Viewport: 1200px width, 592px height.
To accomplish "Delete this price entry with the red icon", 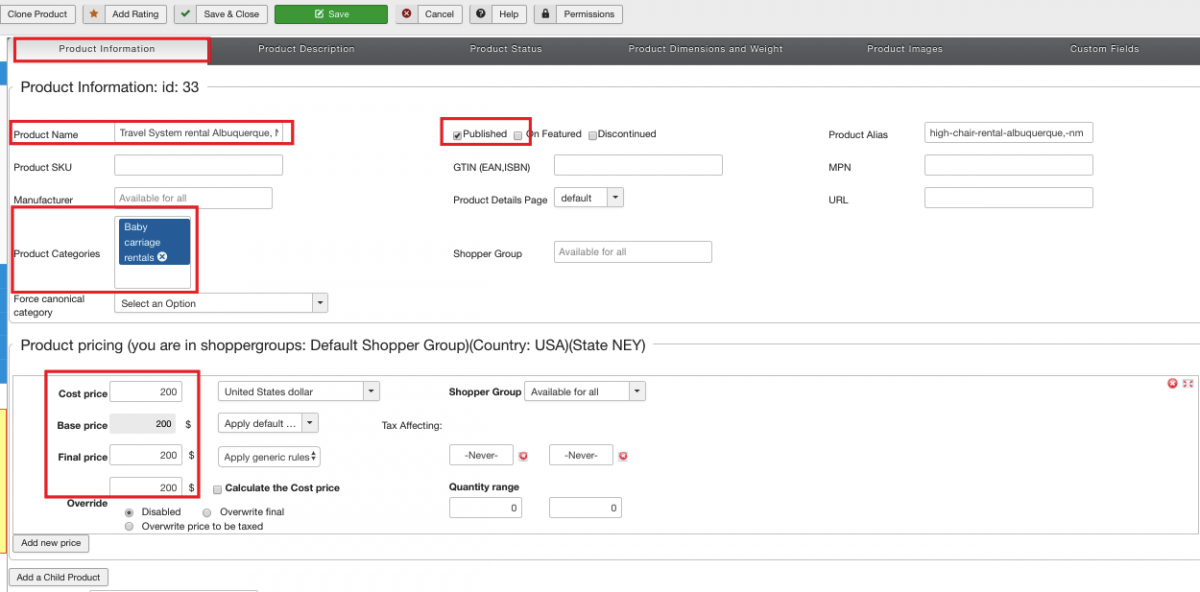I will (1172, 384).
